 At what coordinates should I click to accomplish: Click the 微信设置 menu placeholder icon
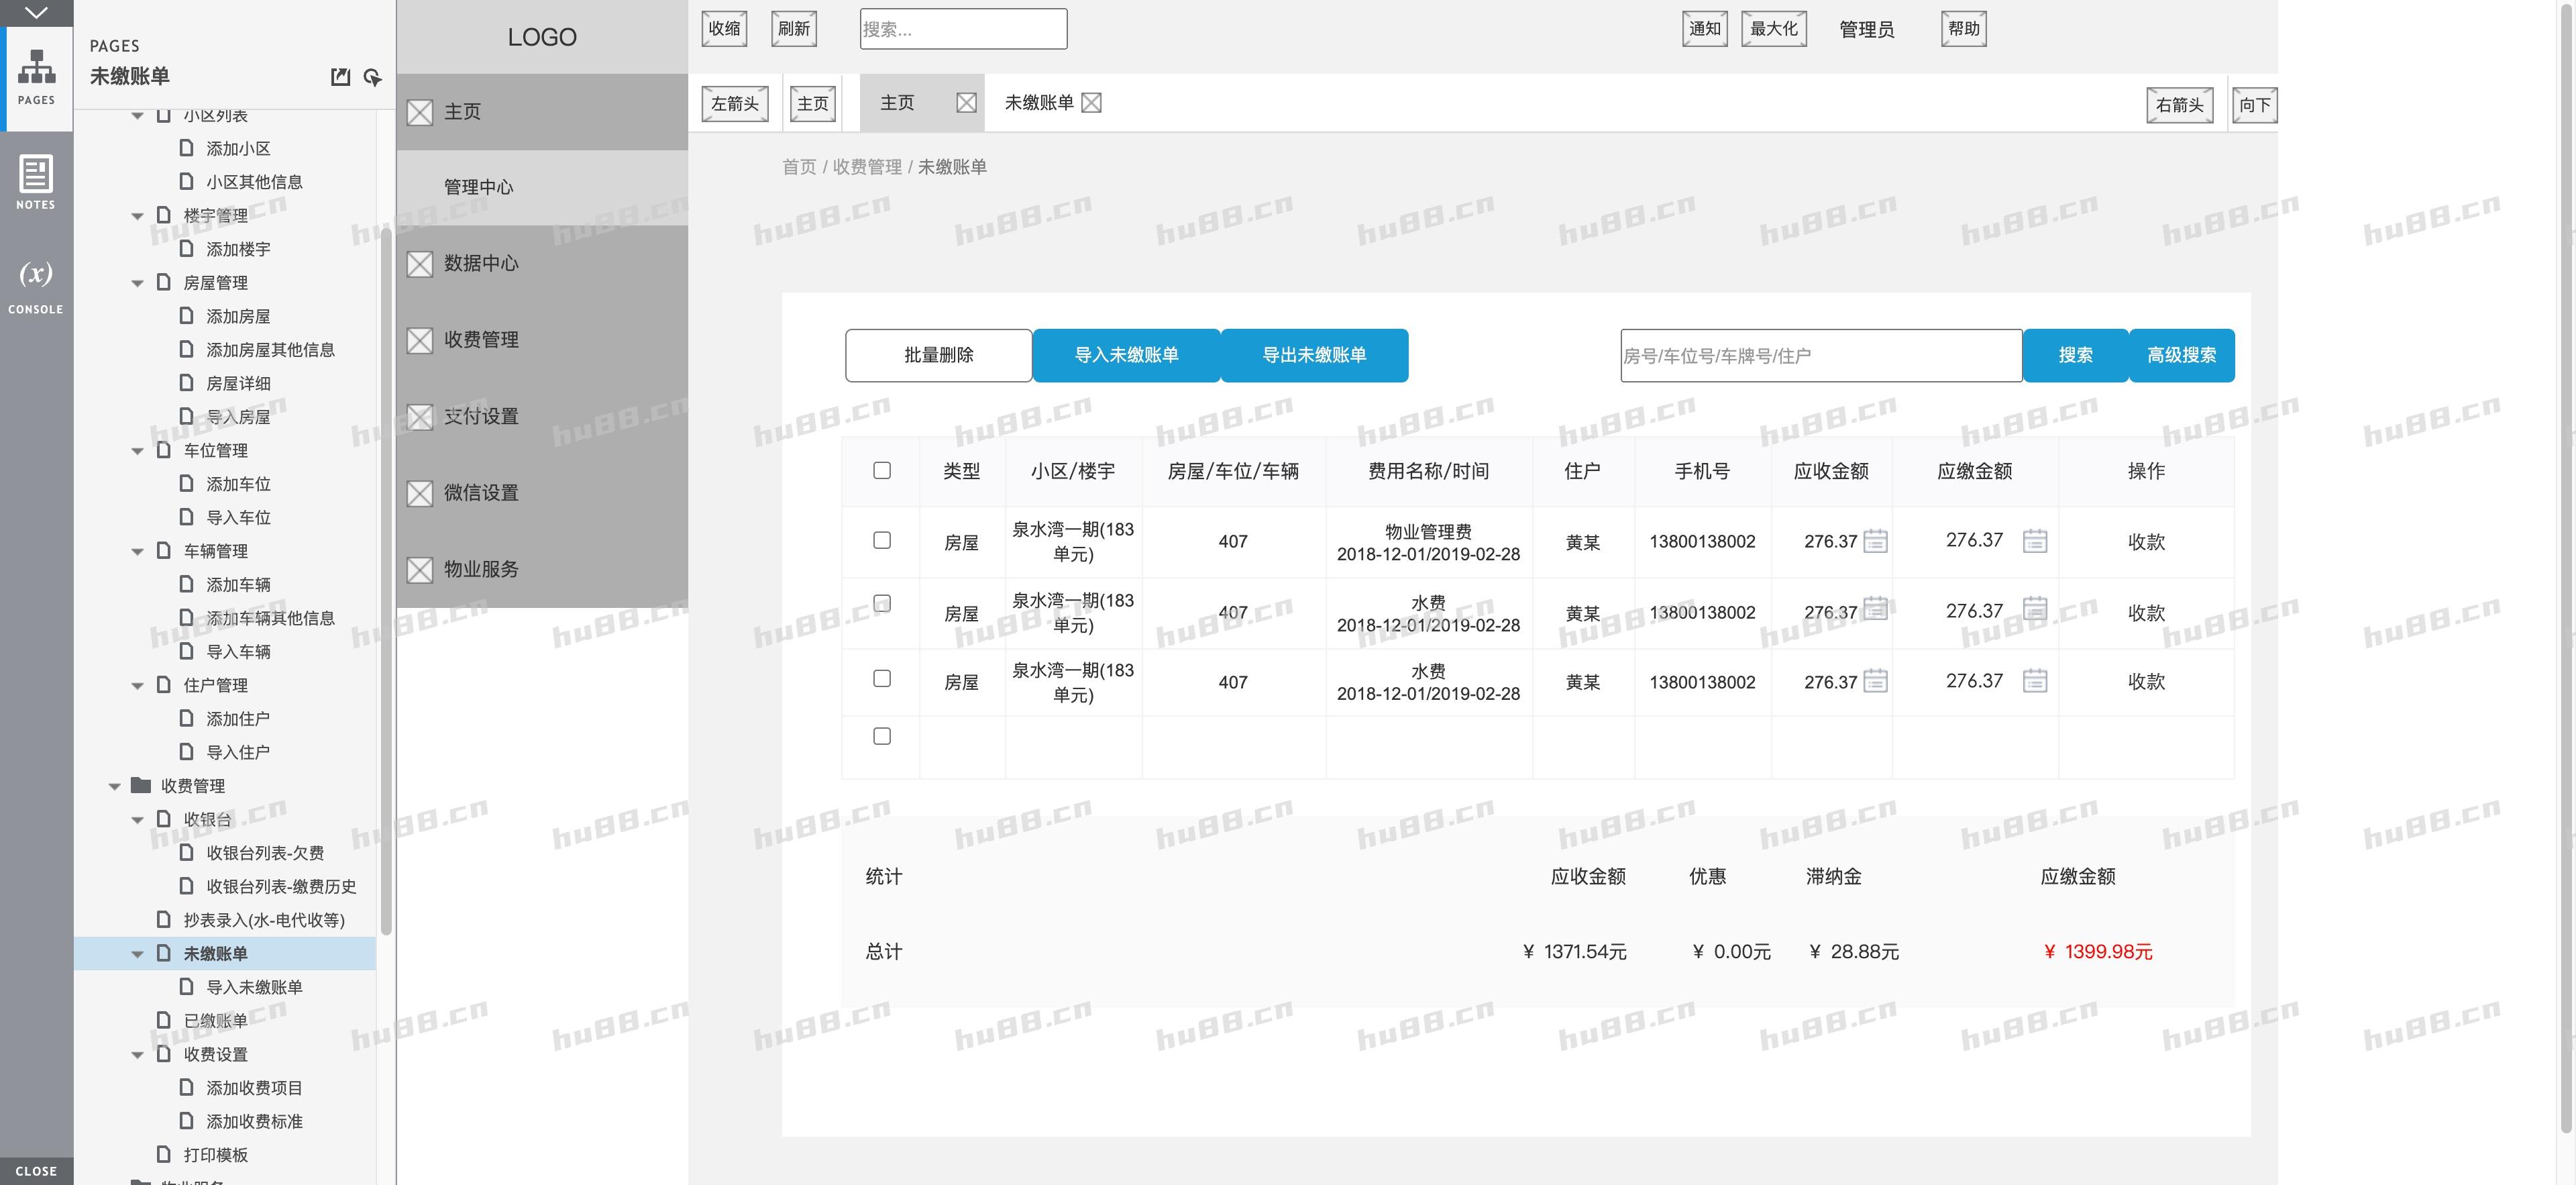pos(419,493)
